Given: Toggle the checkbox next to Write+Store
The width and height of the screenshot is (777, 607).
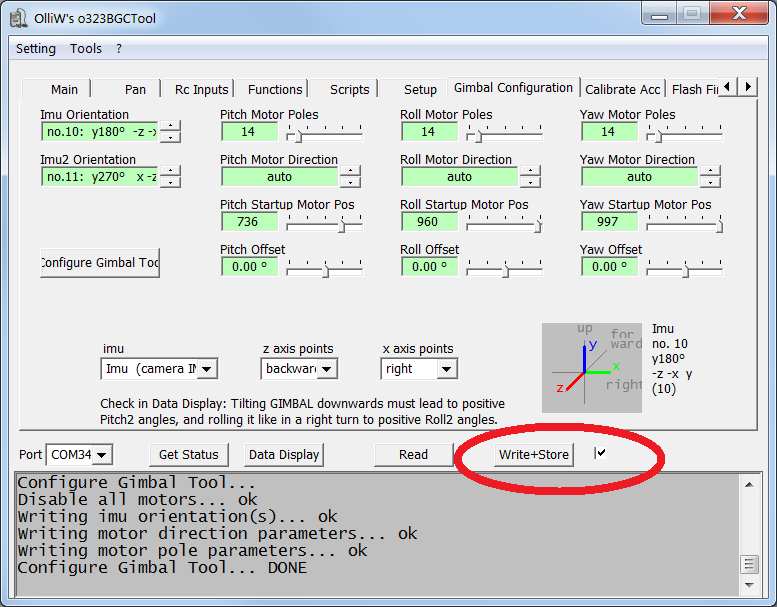Looking at the screenshot, I should (600, 454).
